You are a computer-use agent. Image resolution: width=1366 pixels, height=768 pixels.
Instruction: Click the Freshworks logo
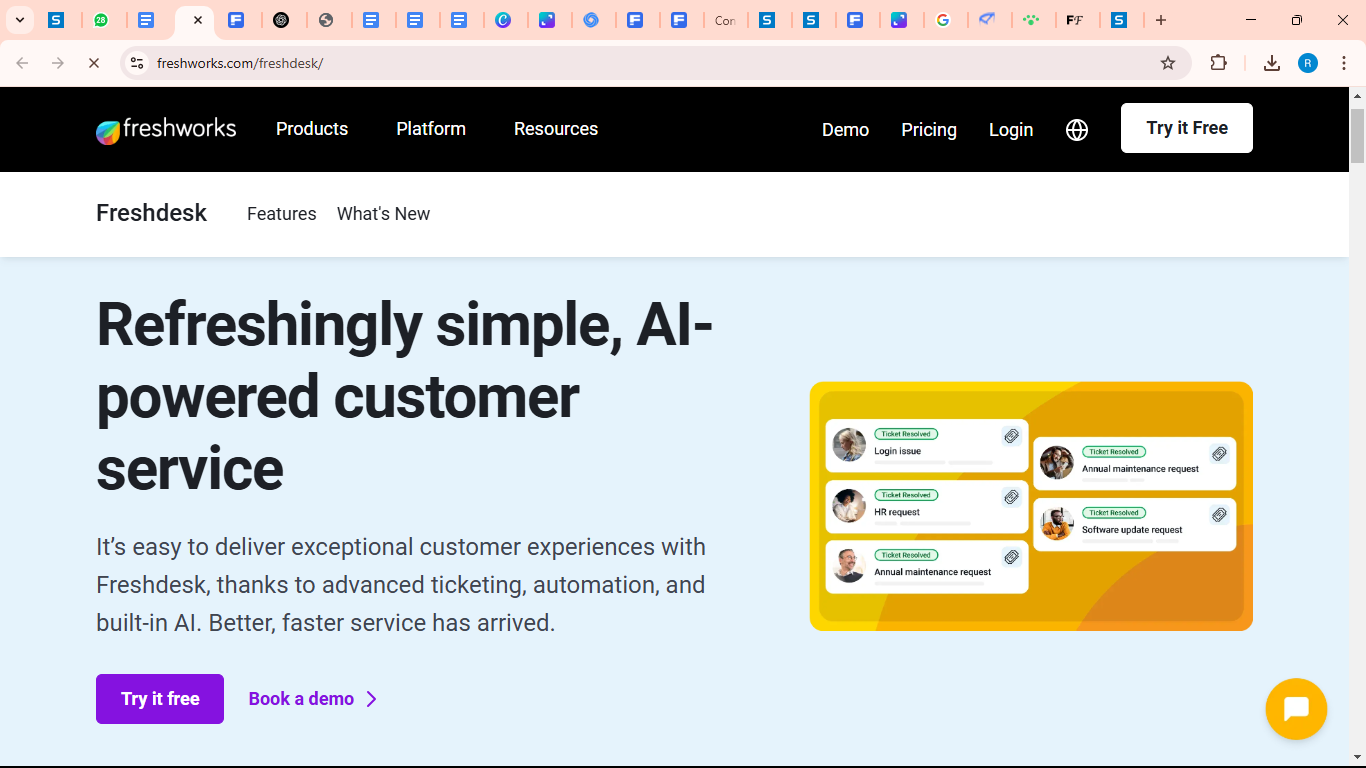[166, 129]
